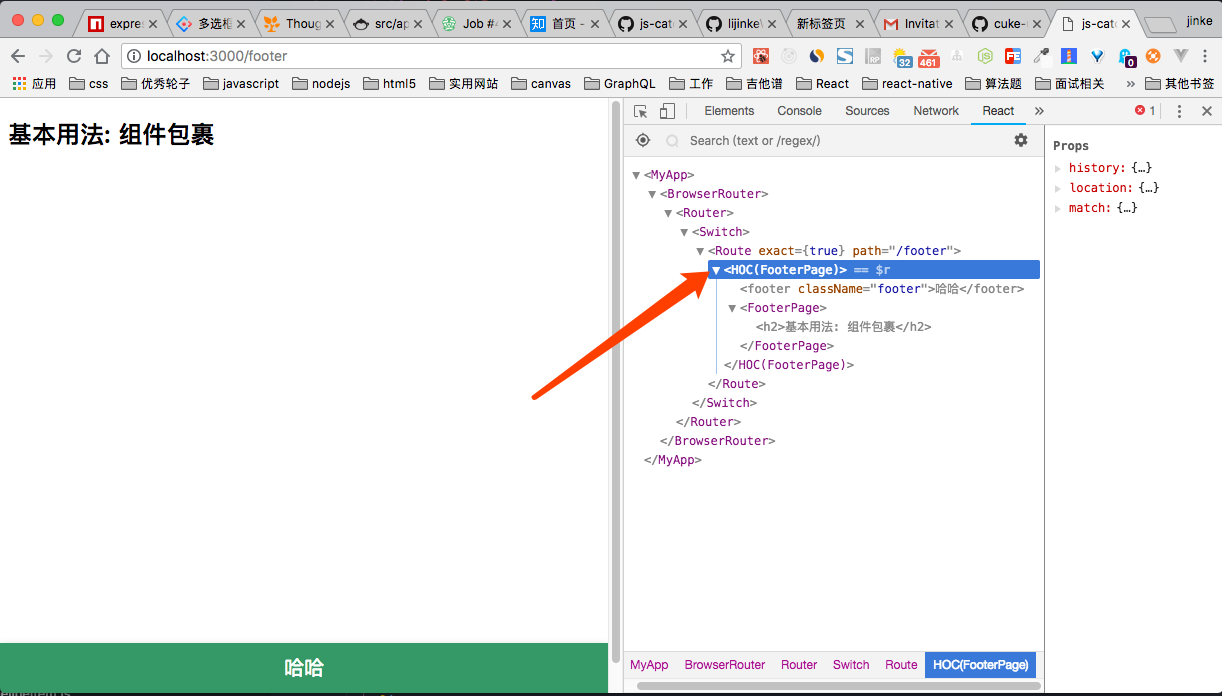
Task: Click the horizontal scrollbar under the breadcrumbs
Action: click(x=838, y=686)
